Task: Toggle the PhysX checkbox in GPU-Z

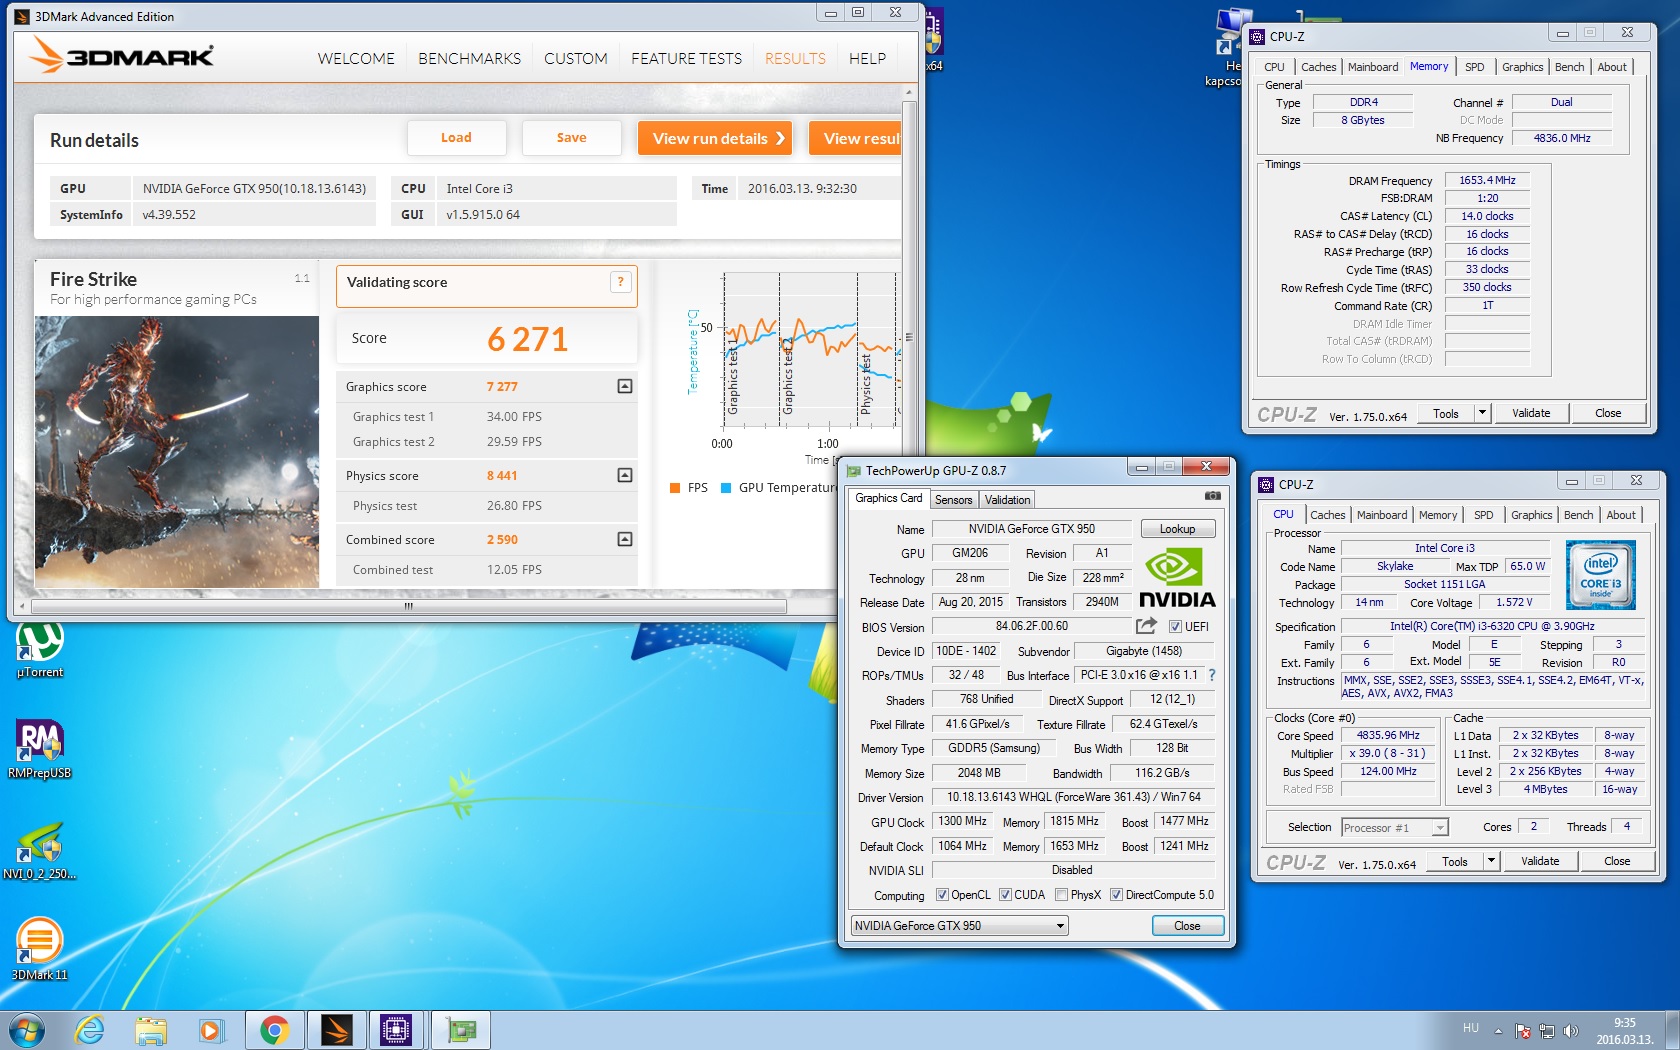Action: pos(1061,895)
